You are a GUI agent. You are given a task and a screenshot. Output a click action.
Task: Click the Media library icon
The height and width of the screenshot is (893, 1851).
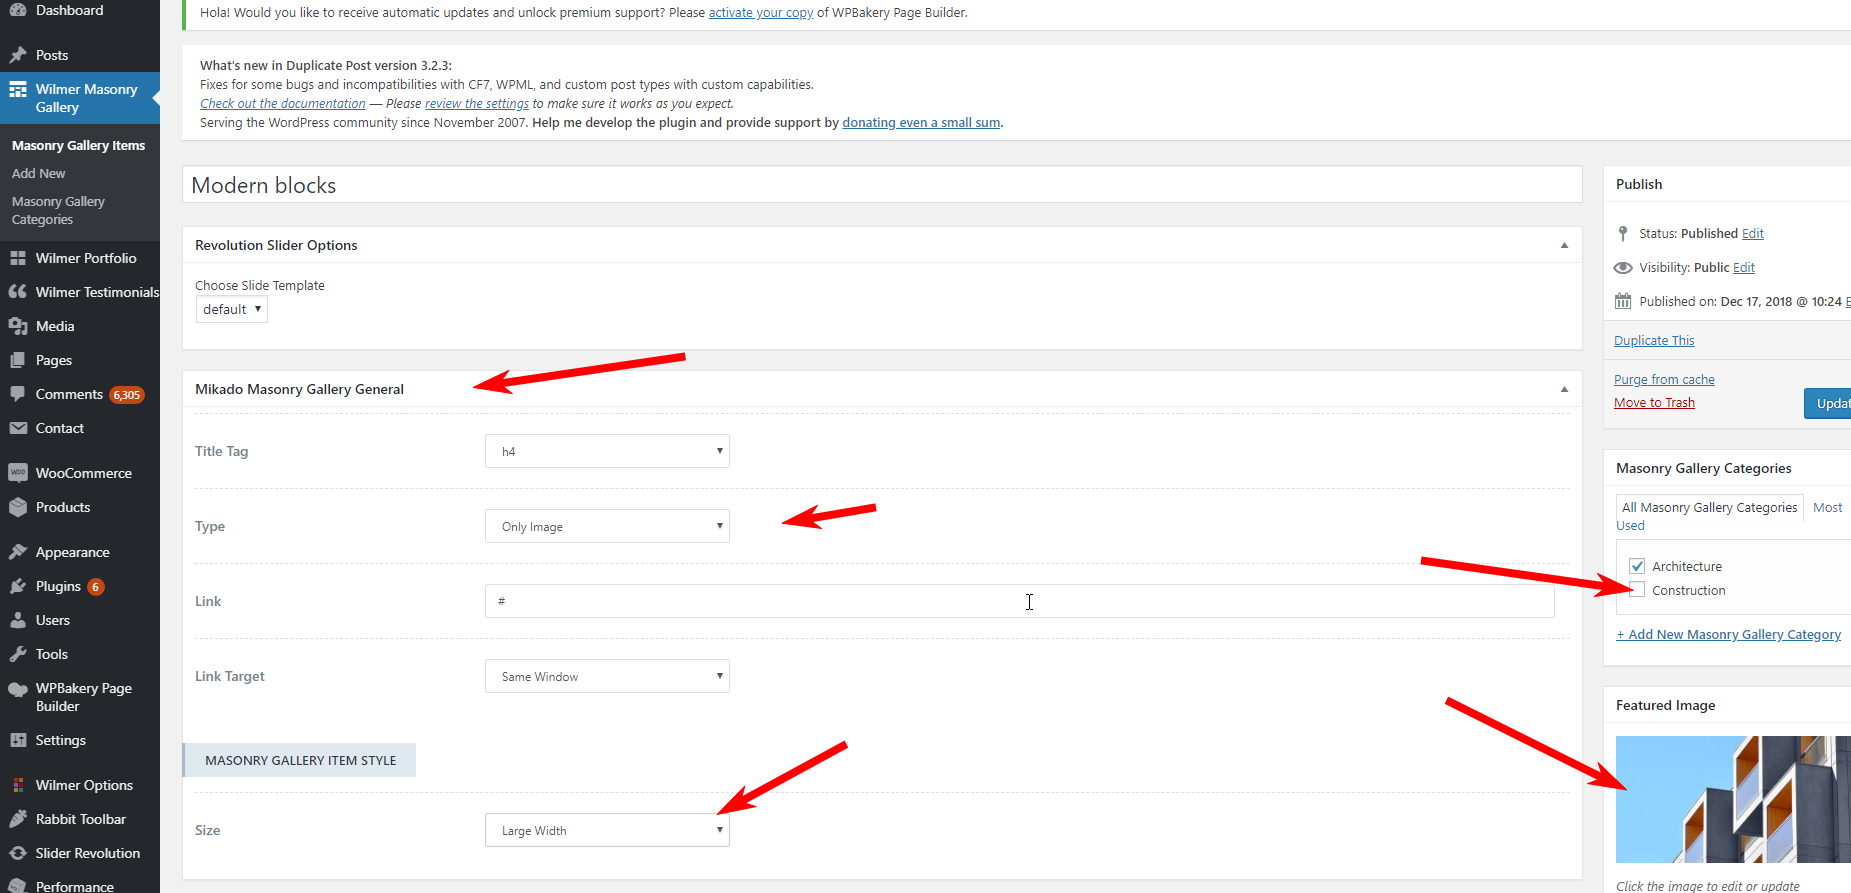(x=18, y=326)
